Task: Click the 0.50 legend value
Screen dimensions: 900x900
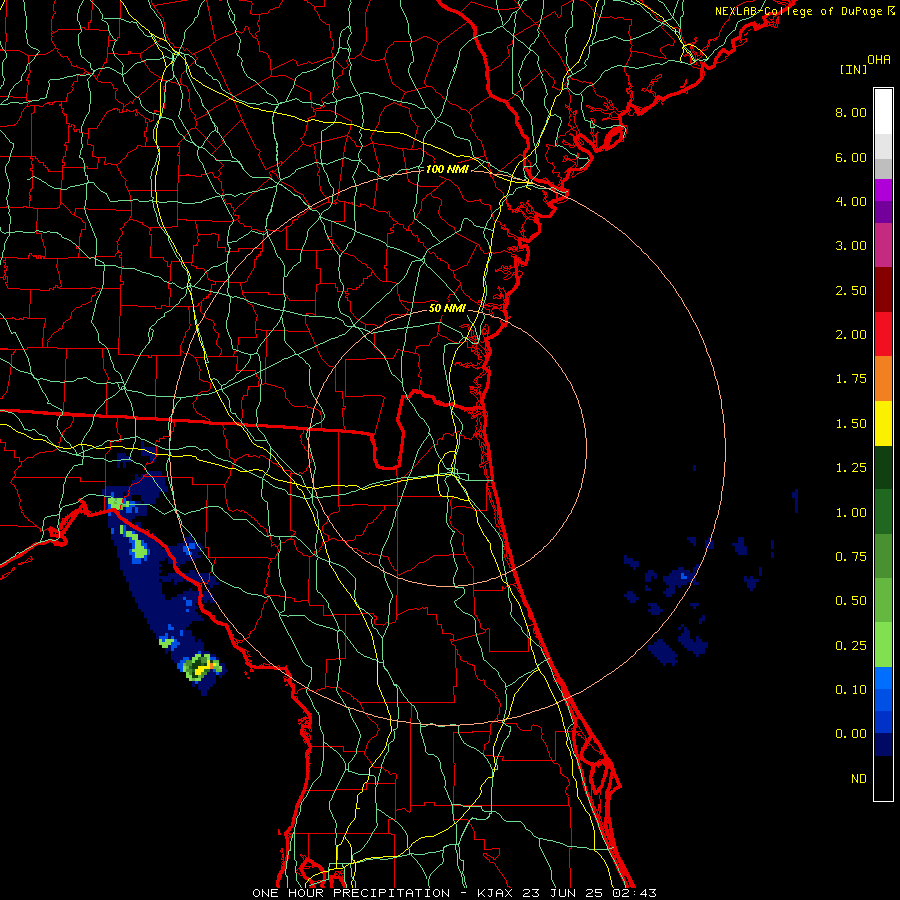Action: click(851, 601)
